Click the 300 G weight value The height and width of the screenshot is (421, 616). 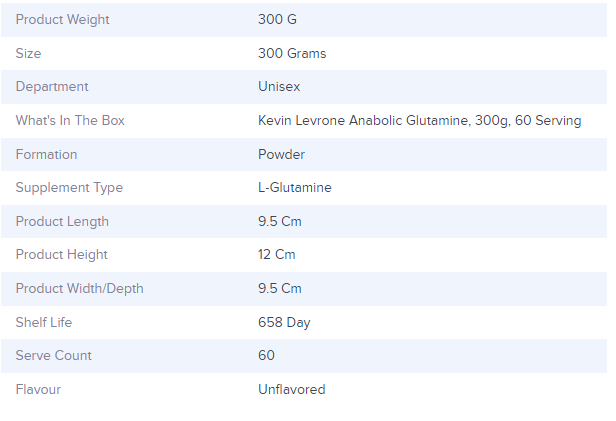coord(277,20)
